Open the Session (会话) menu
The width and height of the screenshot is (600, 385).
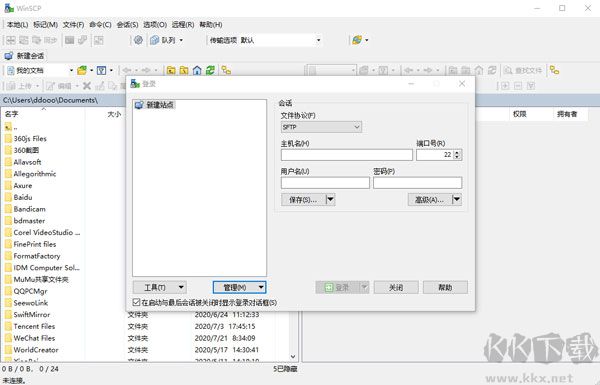coord(127,24)
